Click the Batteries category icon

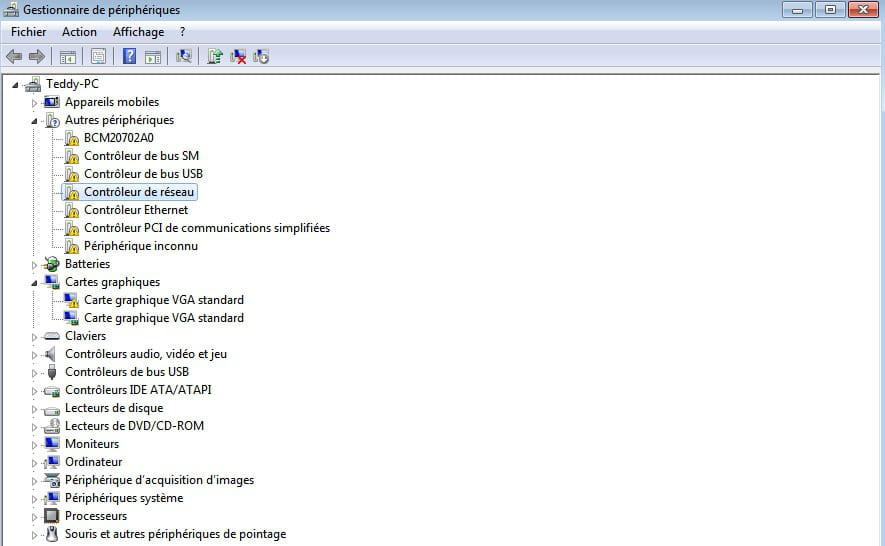click(51, 264)
